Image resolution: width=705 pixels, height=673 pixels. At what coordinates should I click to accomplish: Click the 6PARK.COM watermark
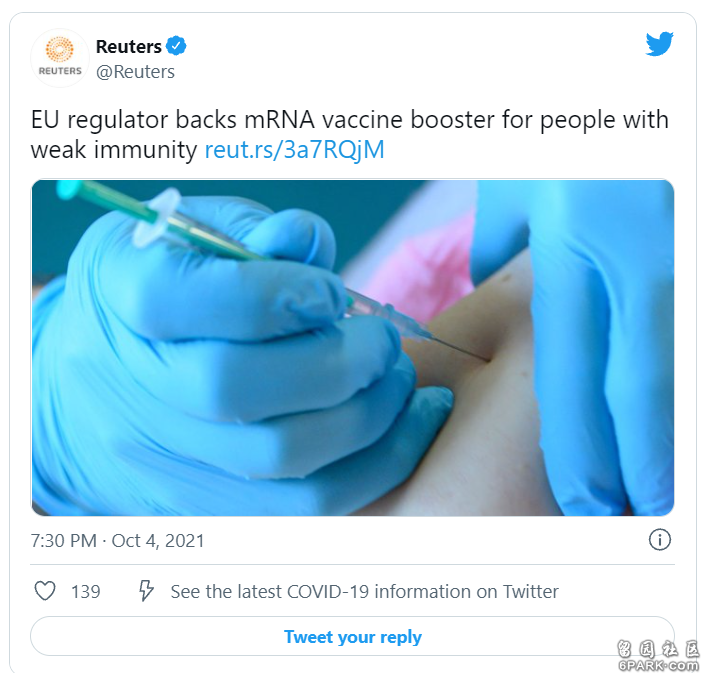pos(658,665)
